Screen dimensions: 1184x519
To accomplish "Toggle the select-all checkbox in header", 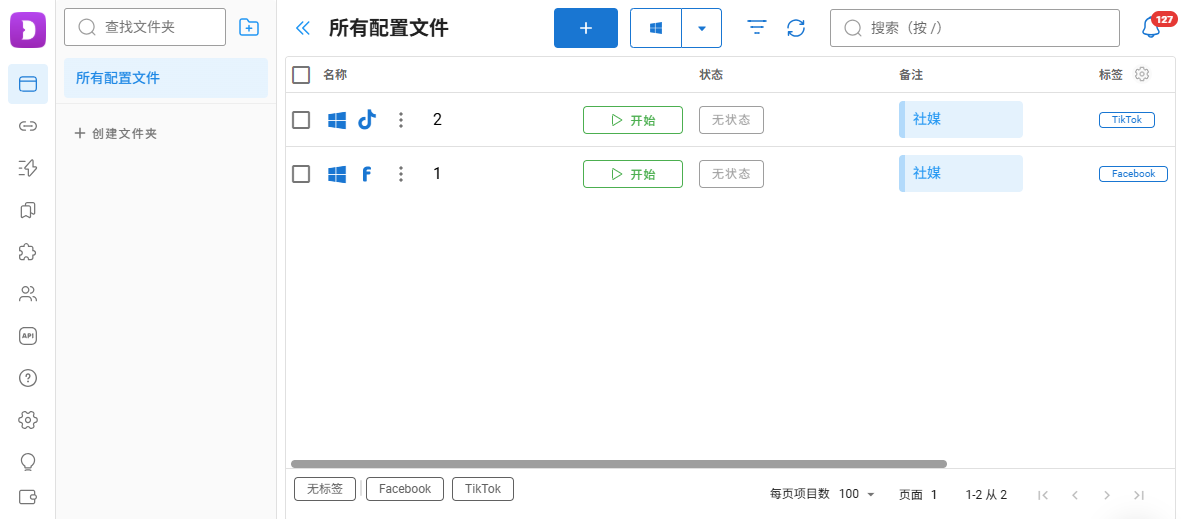I will 301,75.
